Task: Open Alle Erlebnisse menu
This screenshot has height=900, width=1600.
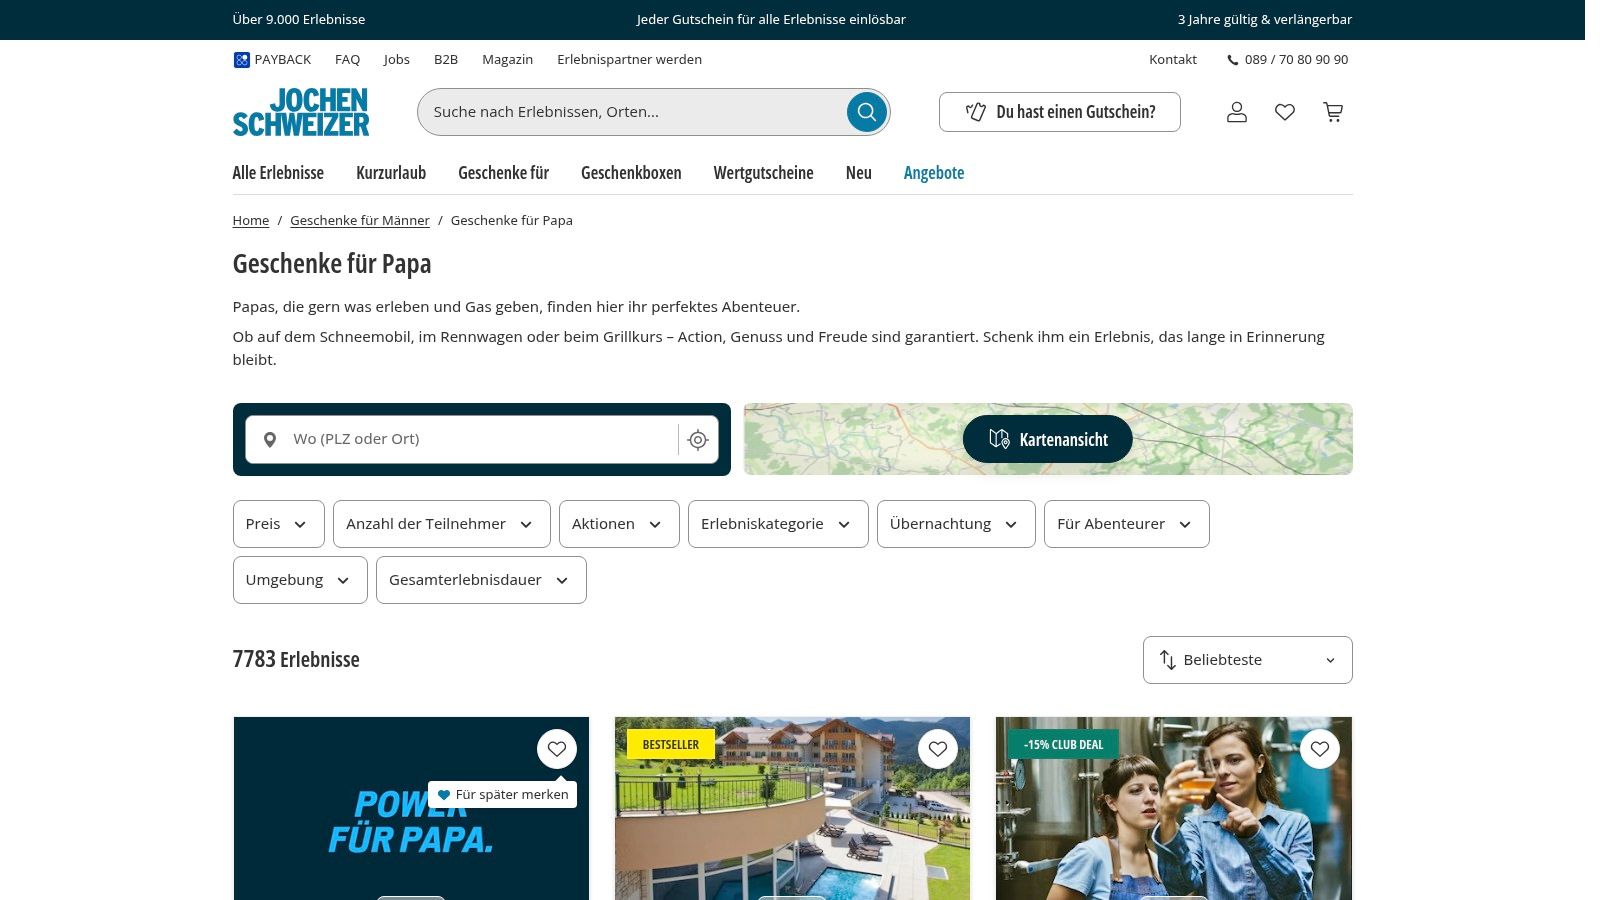Action: 278,173
